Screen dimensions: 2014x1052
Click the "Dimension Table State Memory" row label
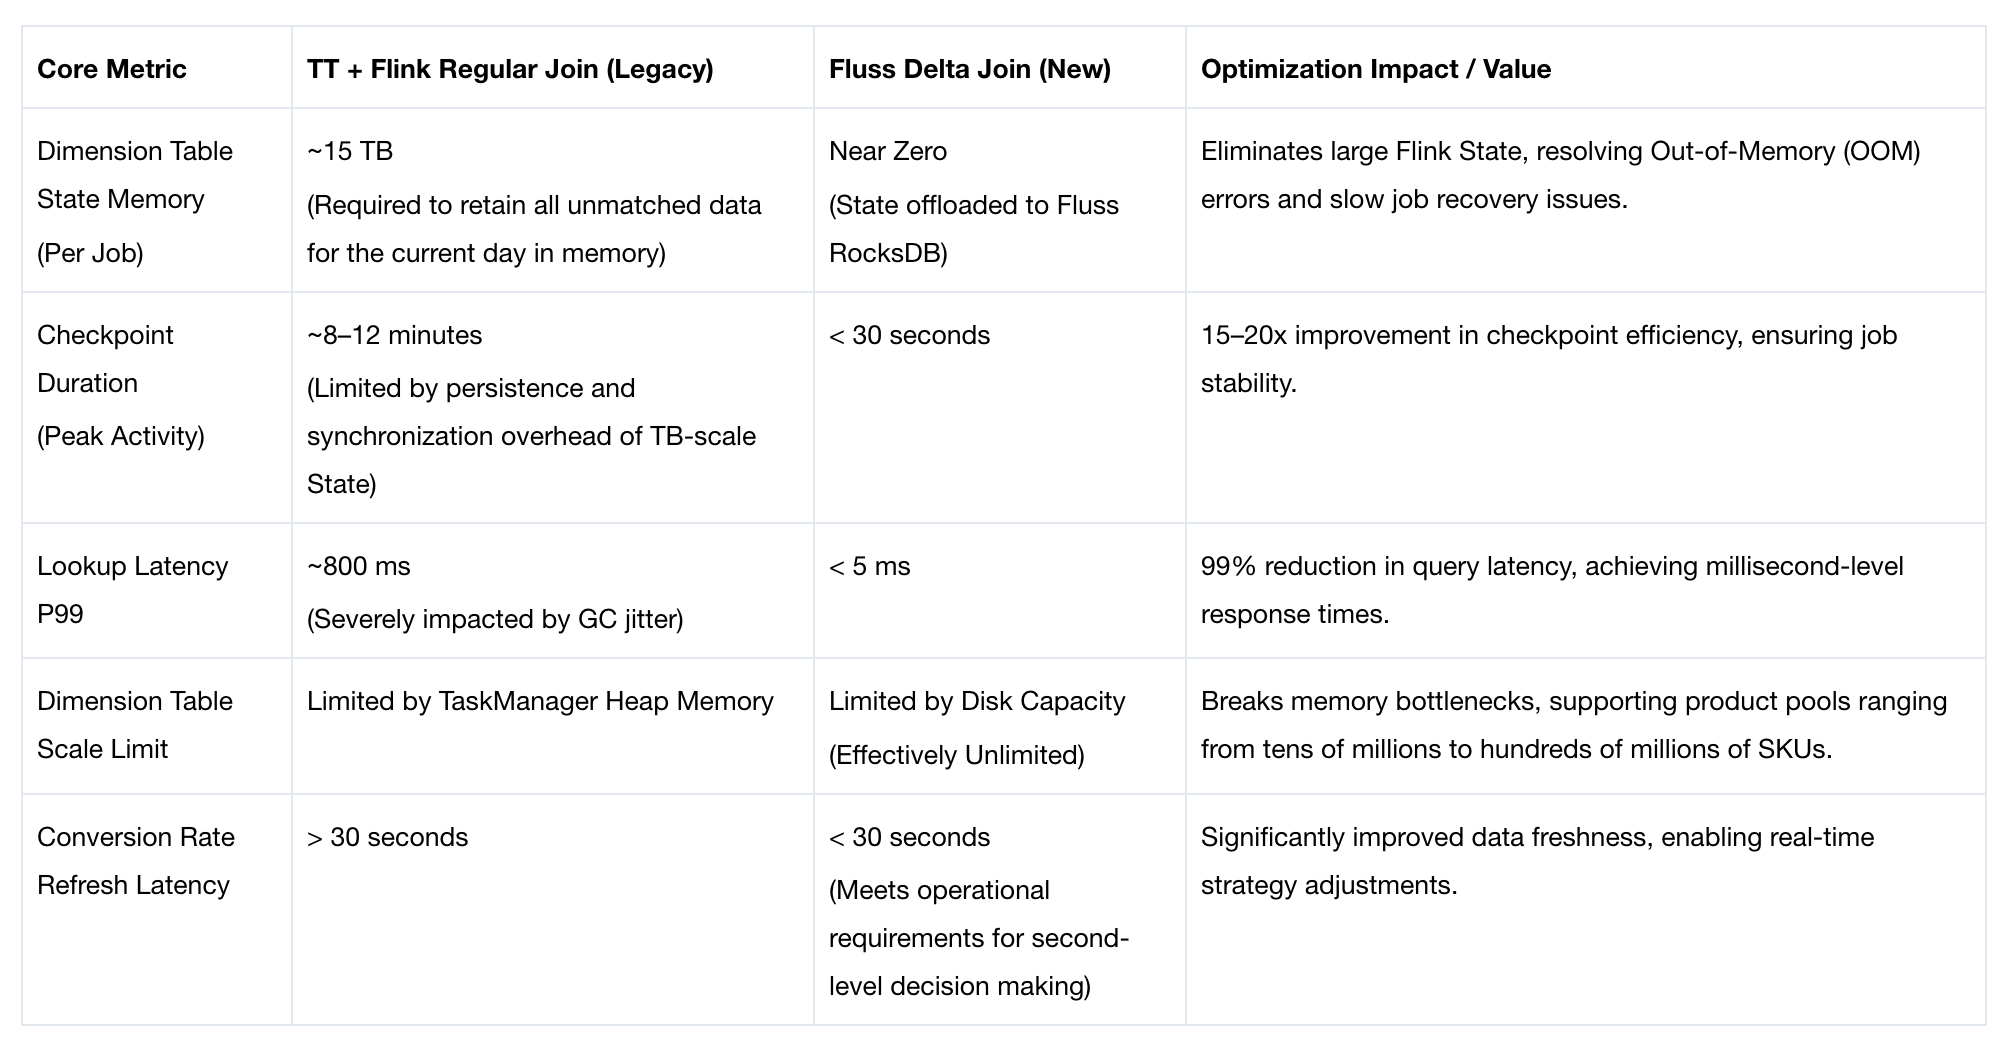click(135, 176)
